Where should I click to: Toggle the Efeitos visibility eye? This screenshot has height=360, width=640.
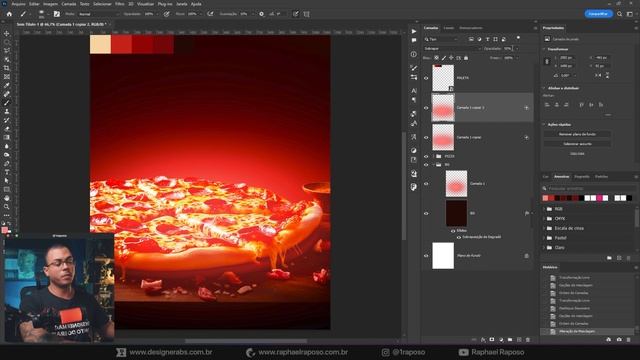tap(453, 231)
